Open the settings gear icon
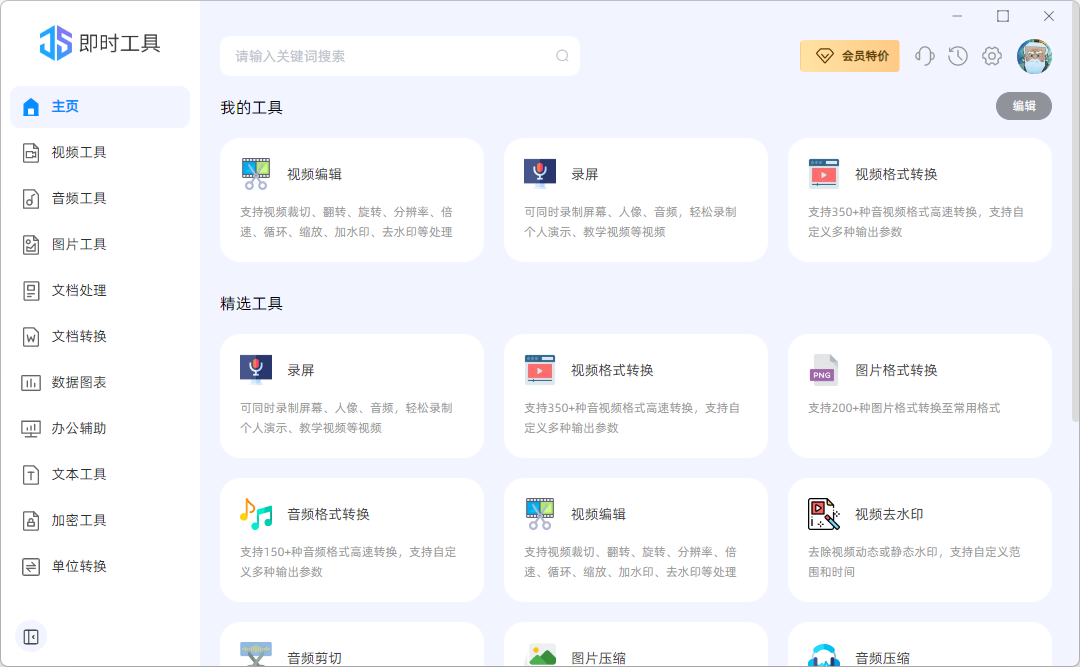 [x=992, y=56]
